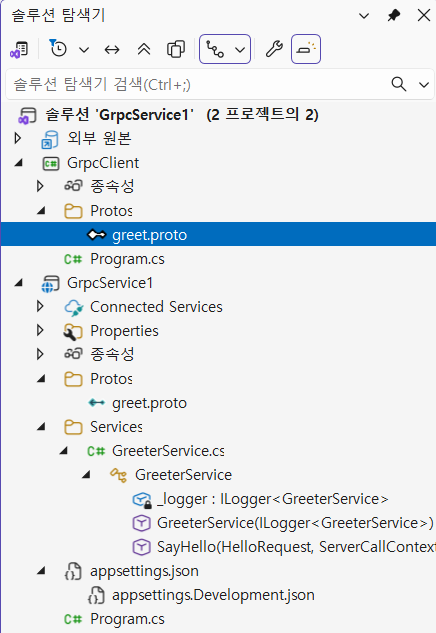This screenshot has height=633, width=436.
Task: Click the method icon of GreeterService constructor
Action: pos(141,524)
